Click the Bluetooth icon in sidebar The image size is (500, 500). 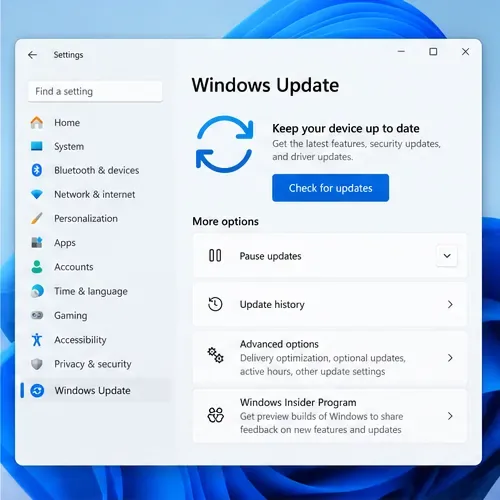[37, 170]
